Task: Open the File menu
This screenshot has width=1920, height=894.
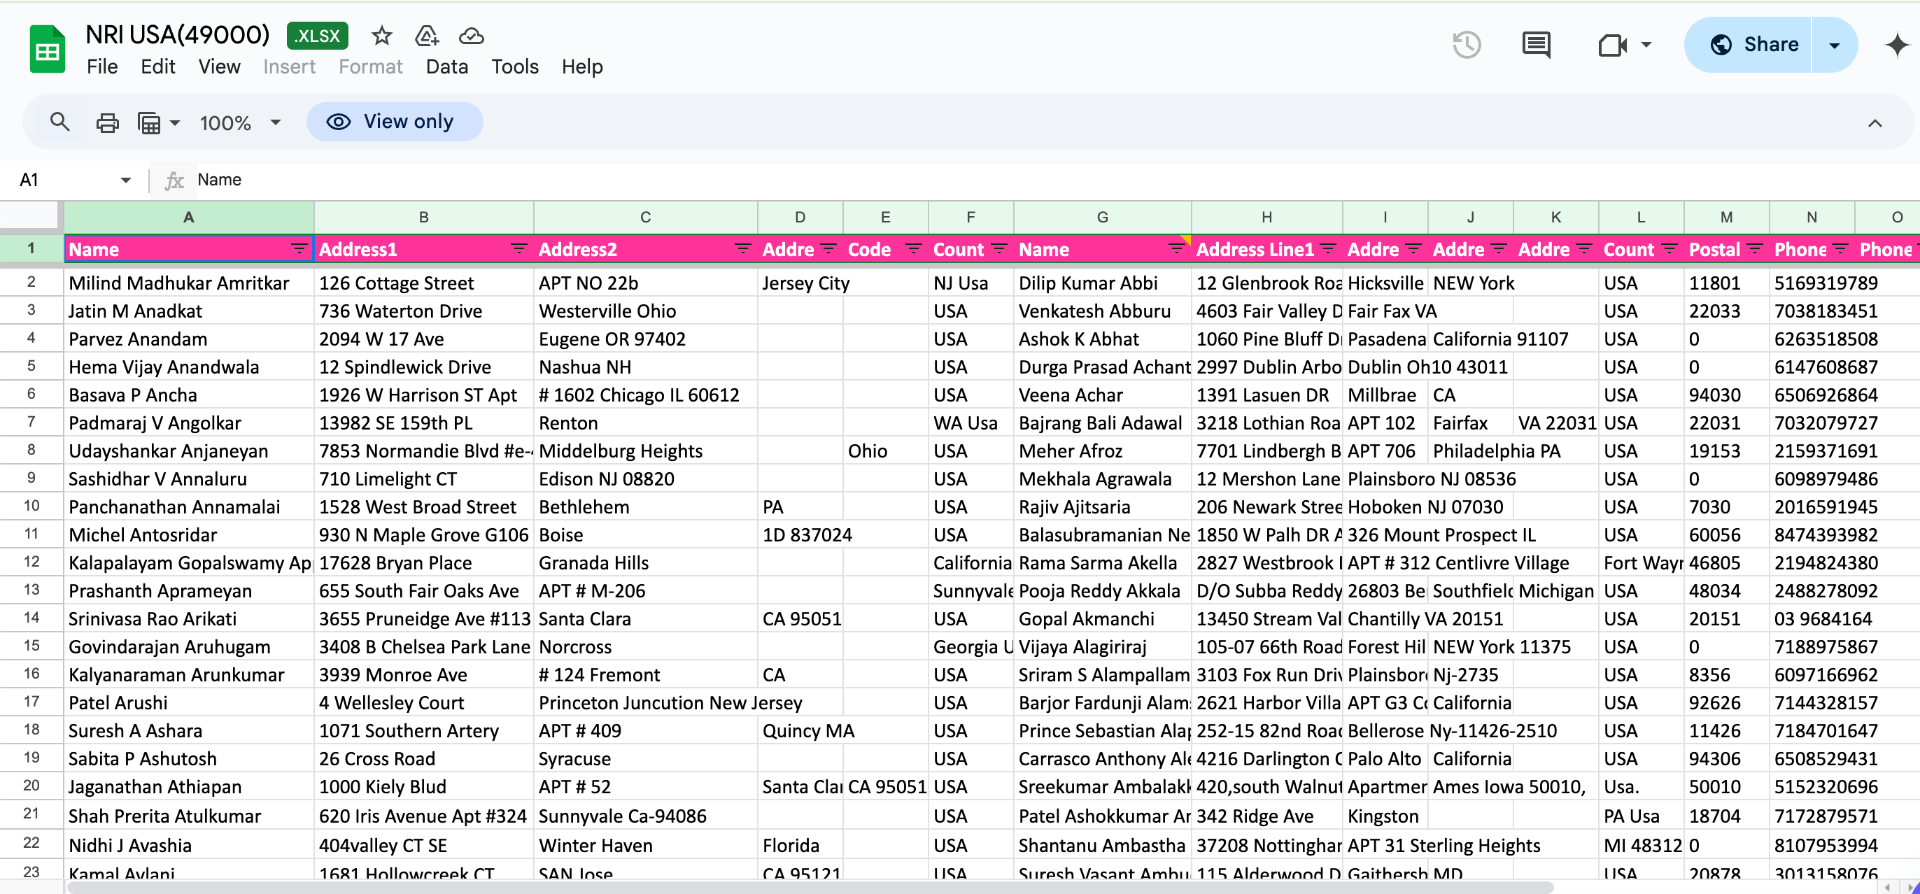Action: [102, 67]
